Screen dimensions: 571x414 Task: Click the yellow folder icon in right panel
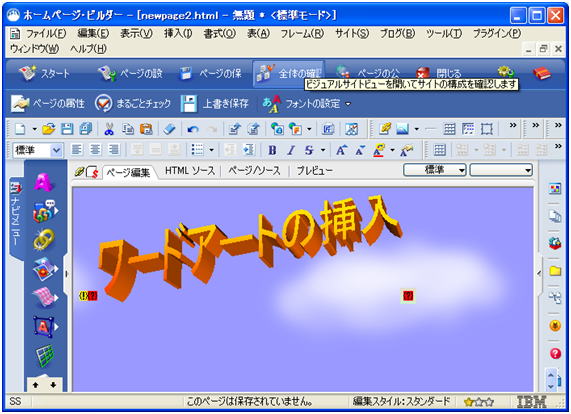pyautogui.click(x=555, y=271)
